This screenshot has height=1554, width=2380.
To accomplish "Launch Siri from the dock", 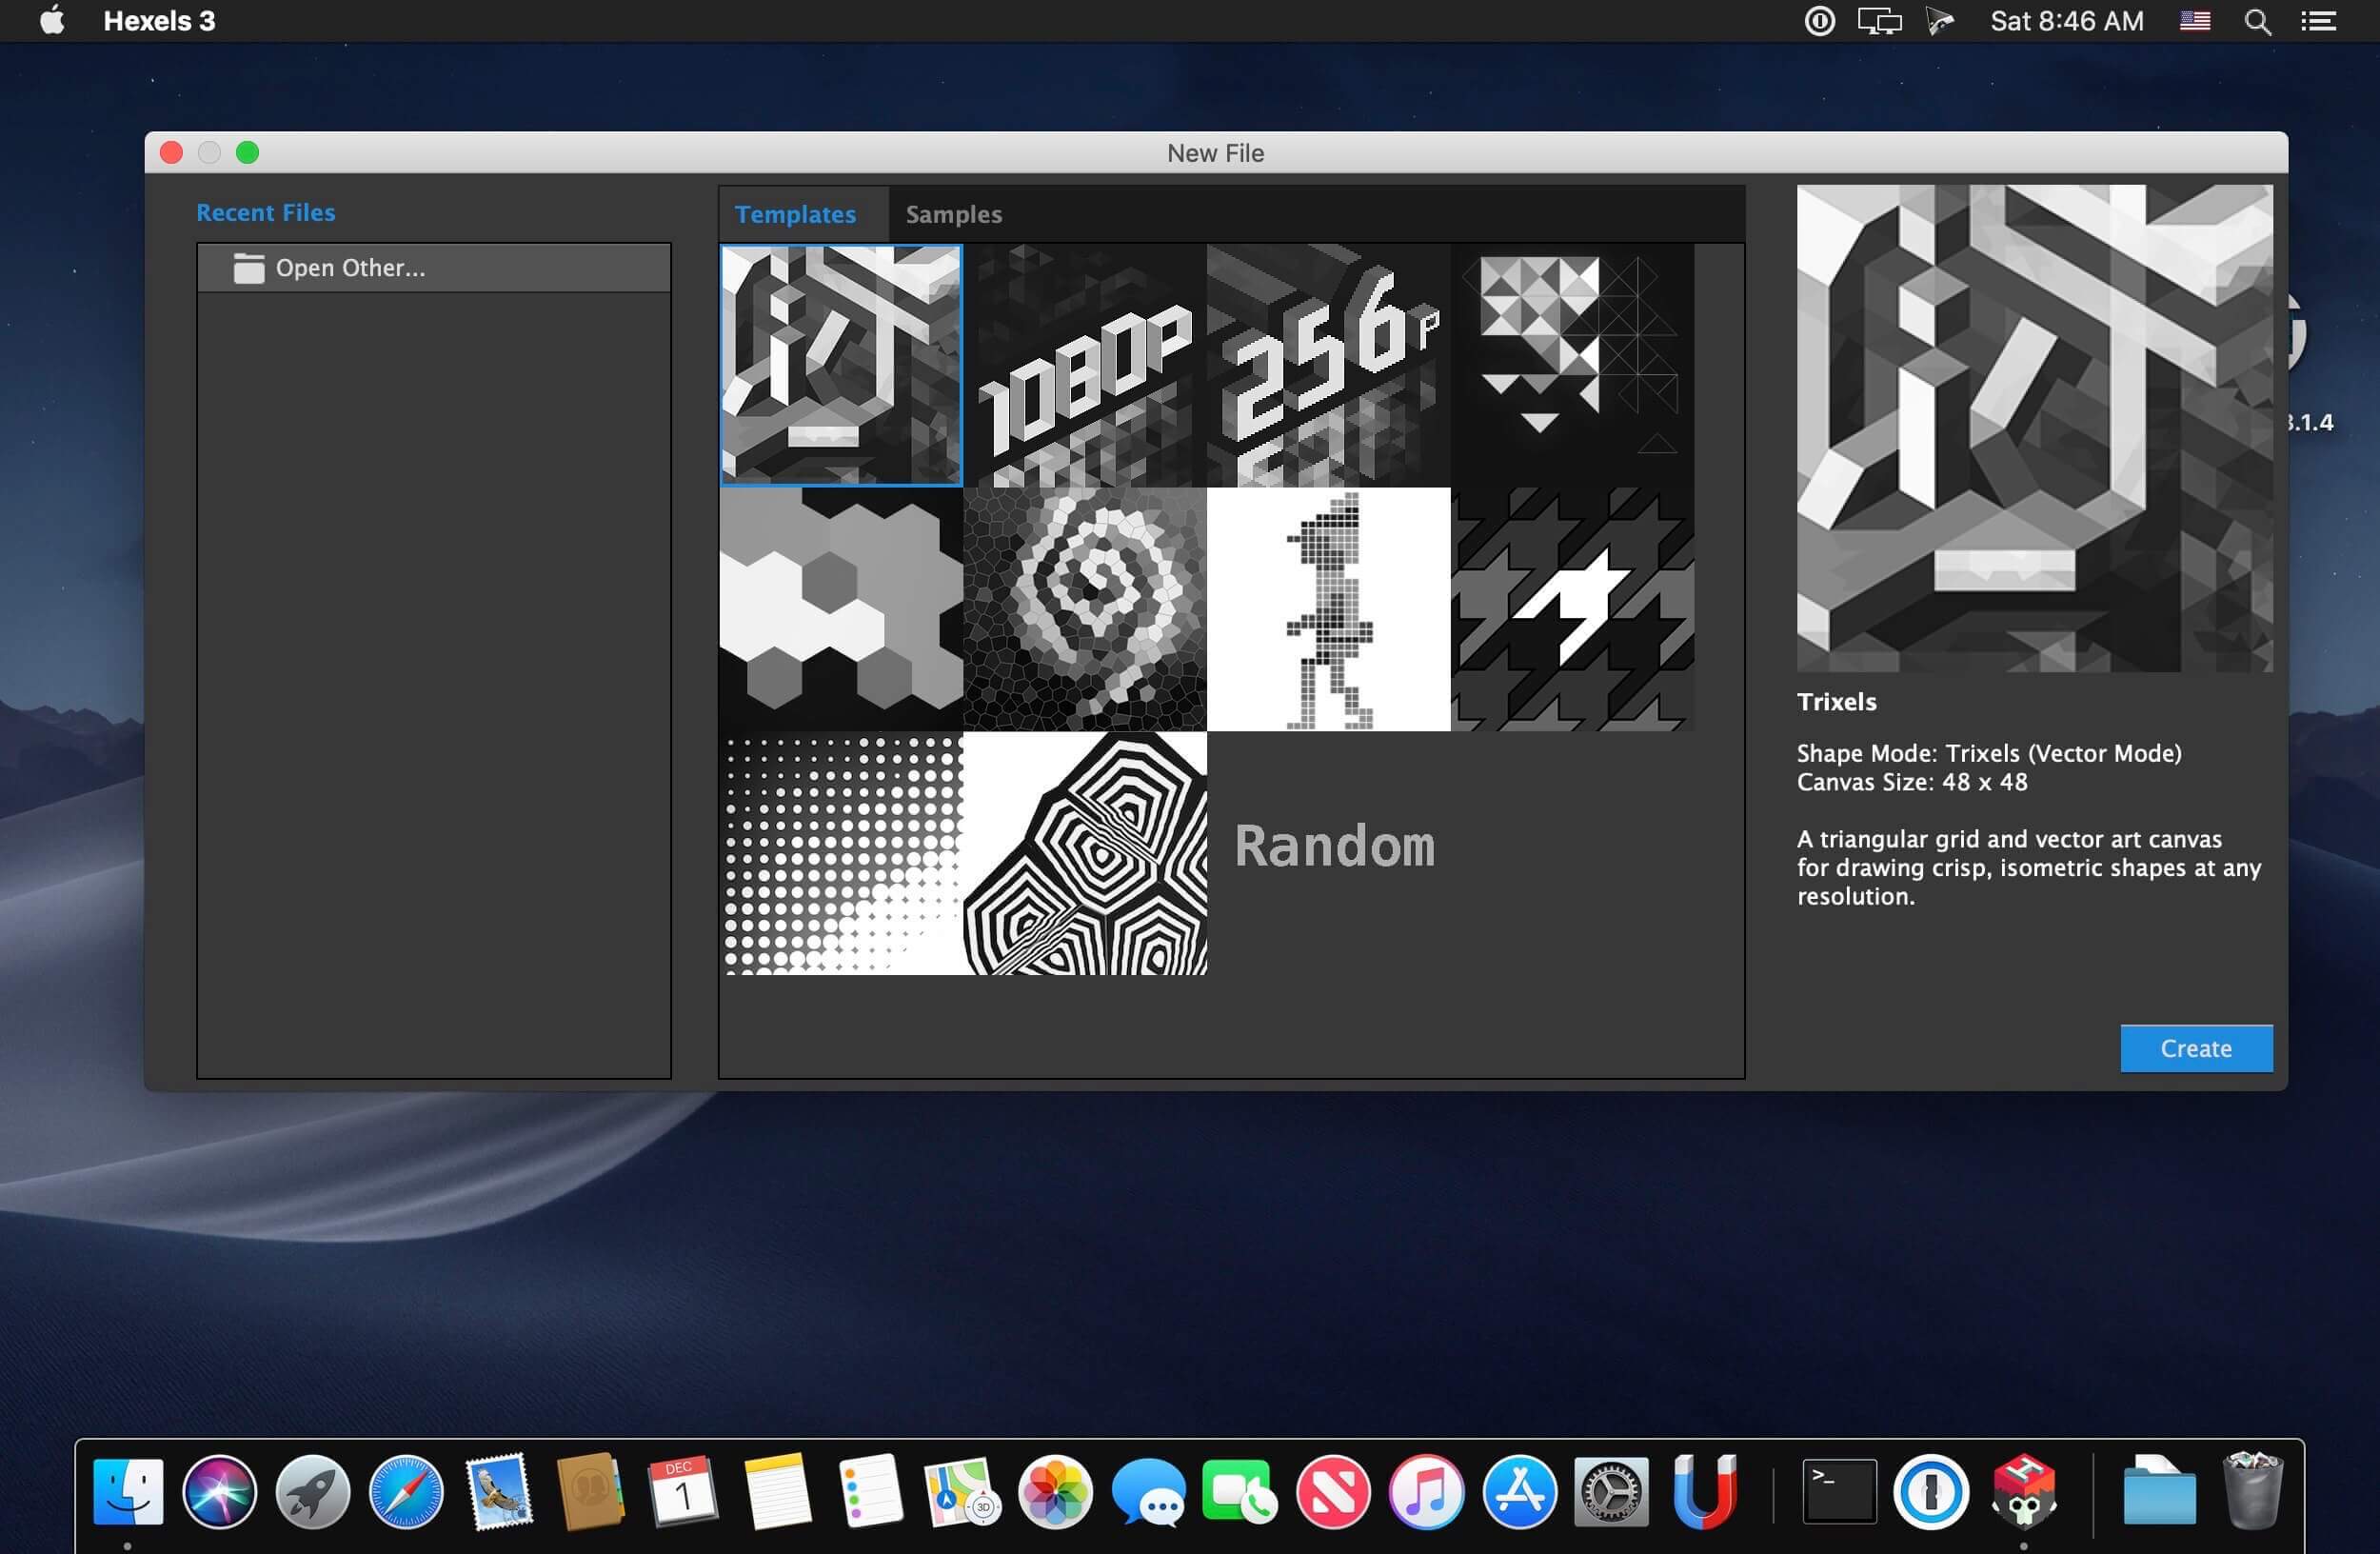I will [x=220, y=1491].
